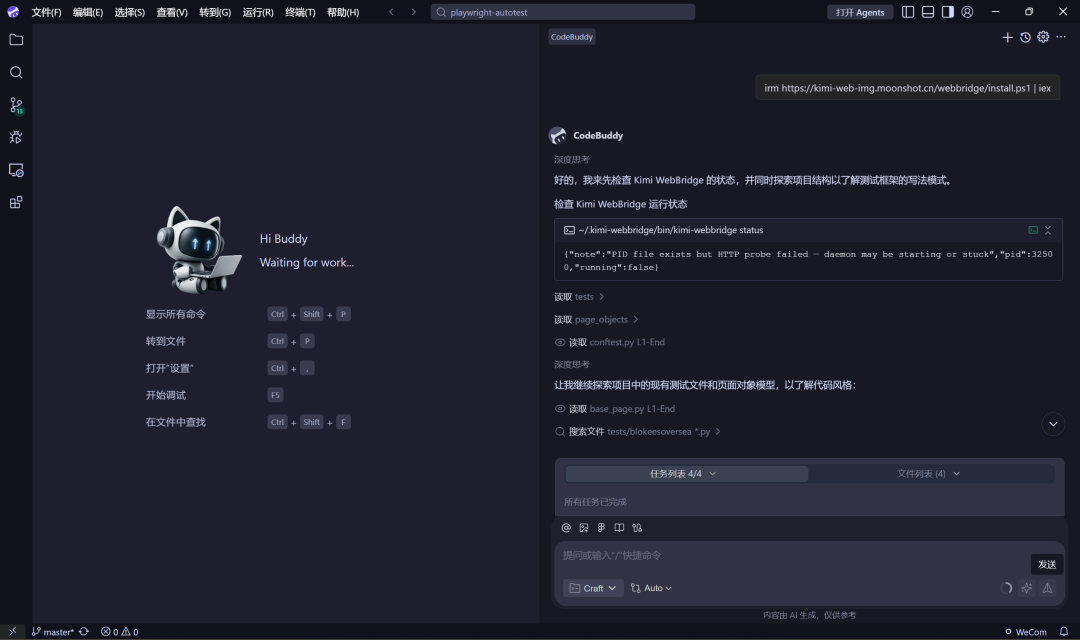Viewport: 1080px width, 640px height.
Task: Open 读取 base_page.py L1-End file link
Action: 615,409
